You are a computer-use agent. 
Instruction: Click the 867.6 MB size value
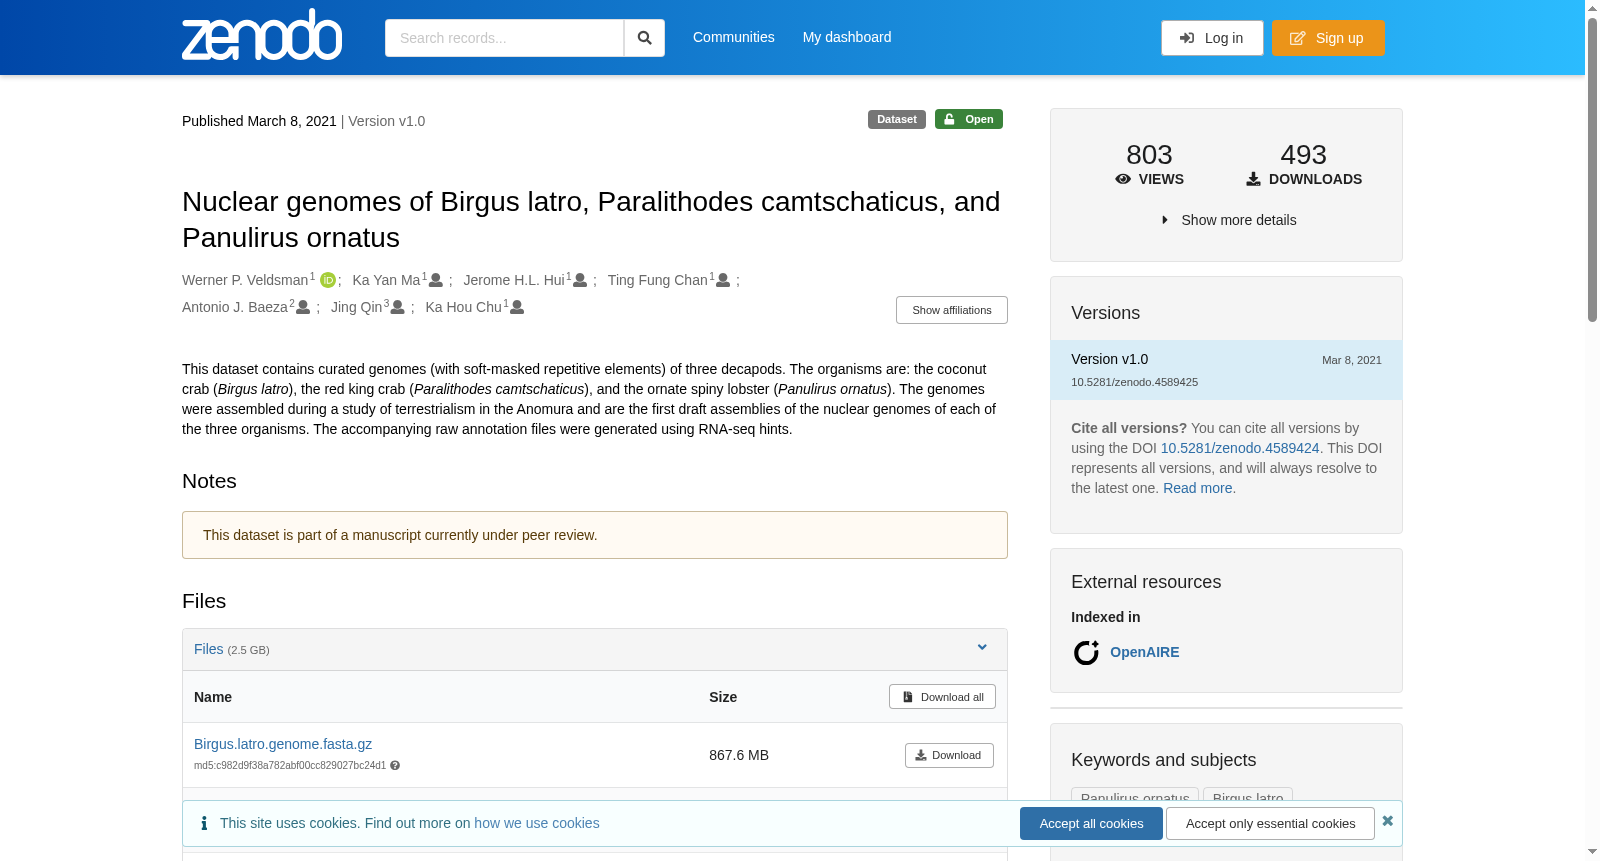(x=739, y=755)
